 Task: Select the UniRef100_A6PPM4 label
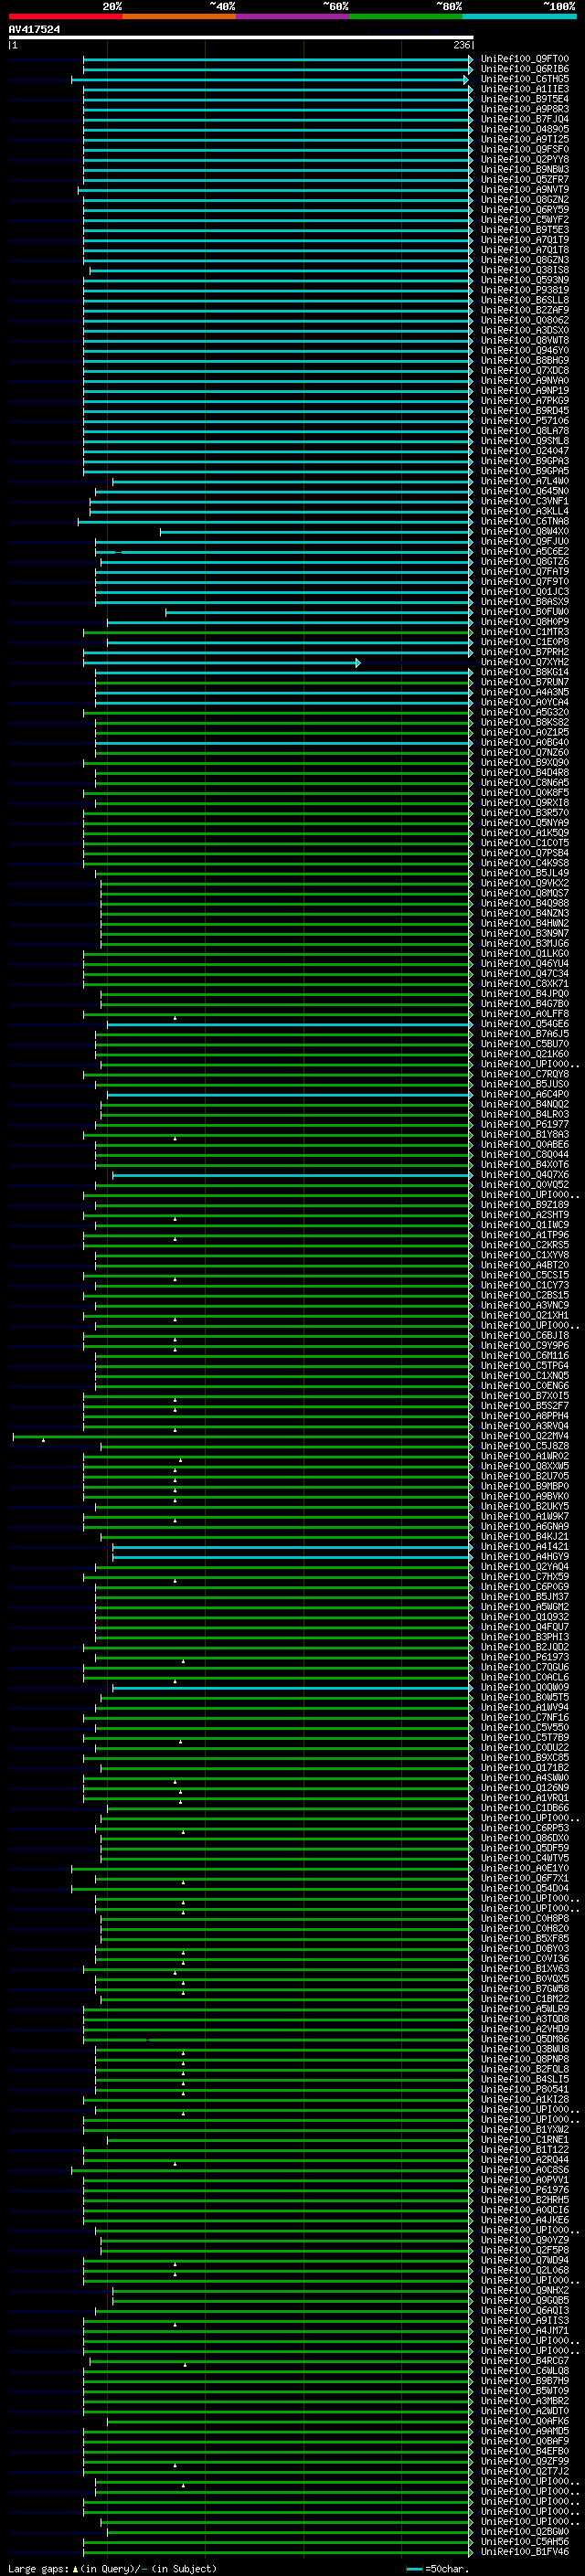[x=524, y=1415]
